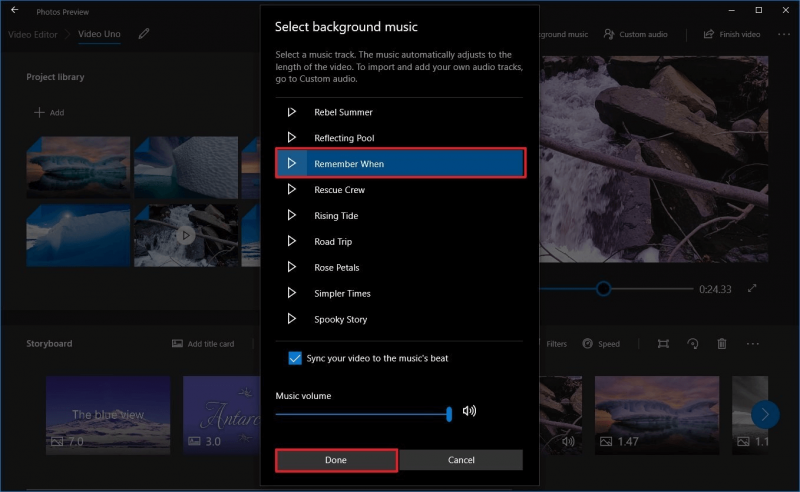Uncheck Sync your video to the music's beat
This screenshot has width=800, height=492.
pos(295,358)
